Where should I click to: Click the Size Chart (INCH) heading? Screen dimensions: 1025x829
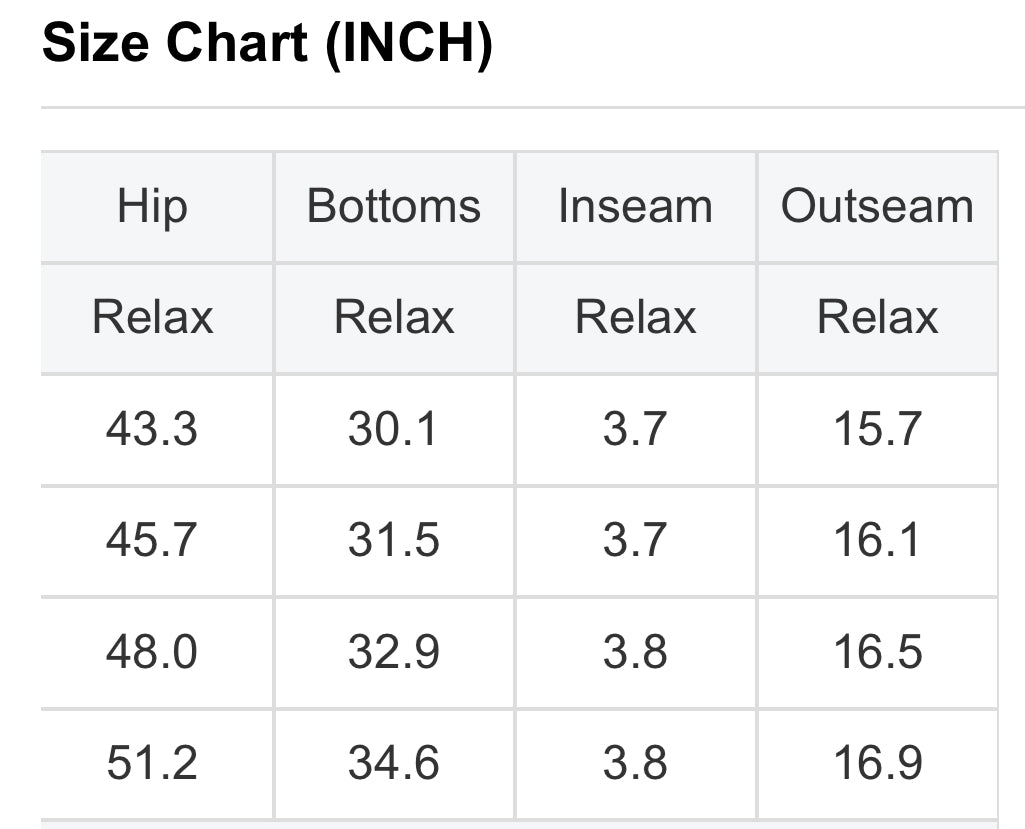(x=267, y=44)
